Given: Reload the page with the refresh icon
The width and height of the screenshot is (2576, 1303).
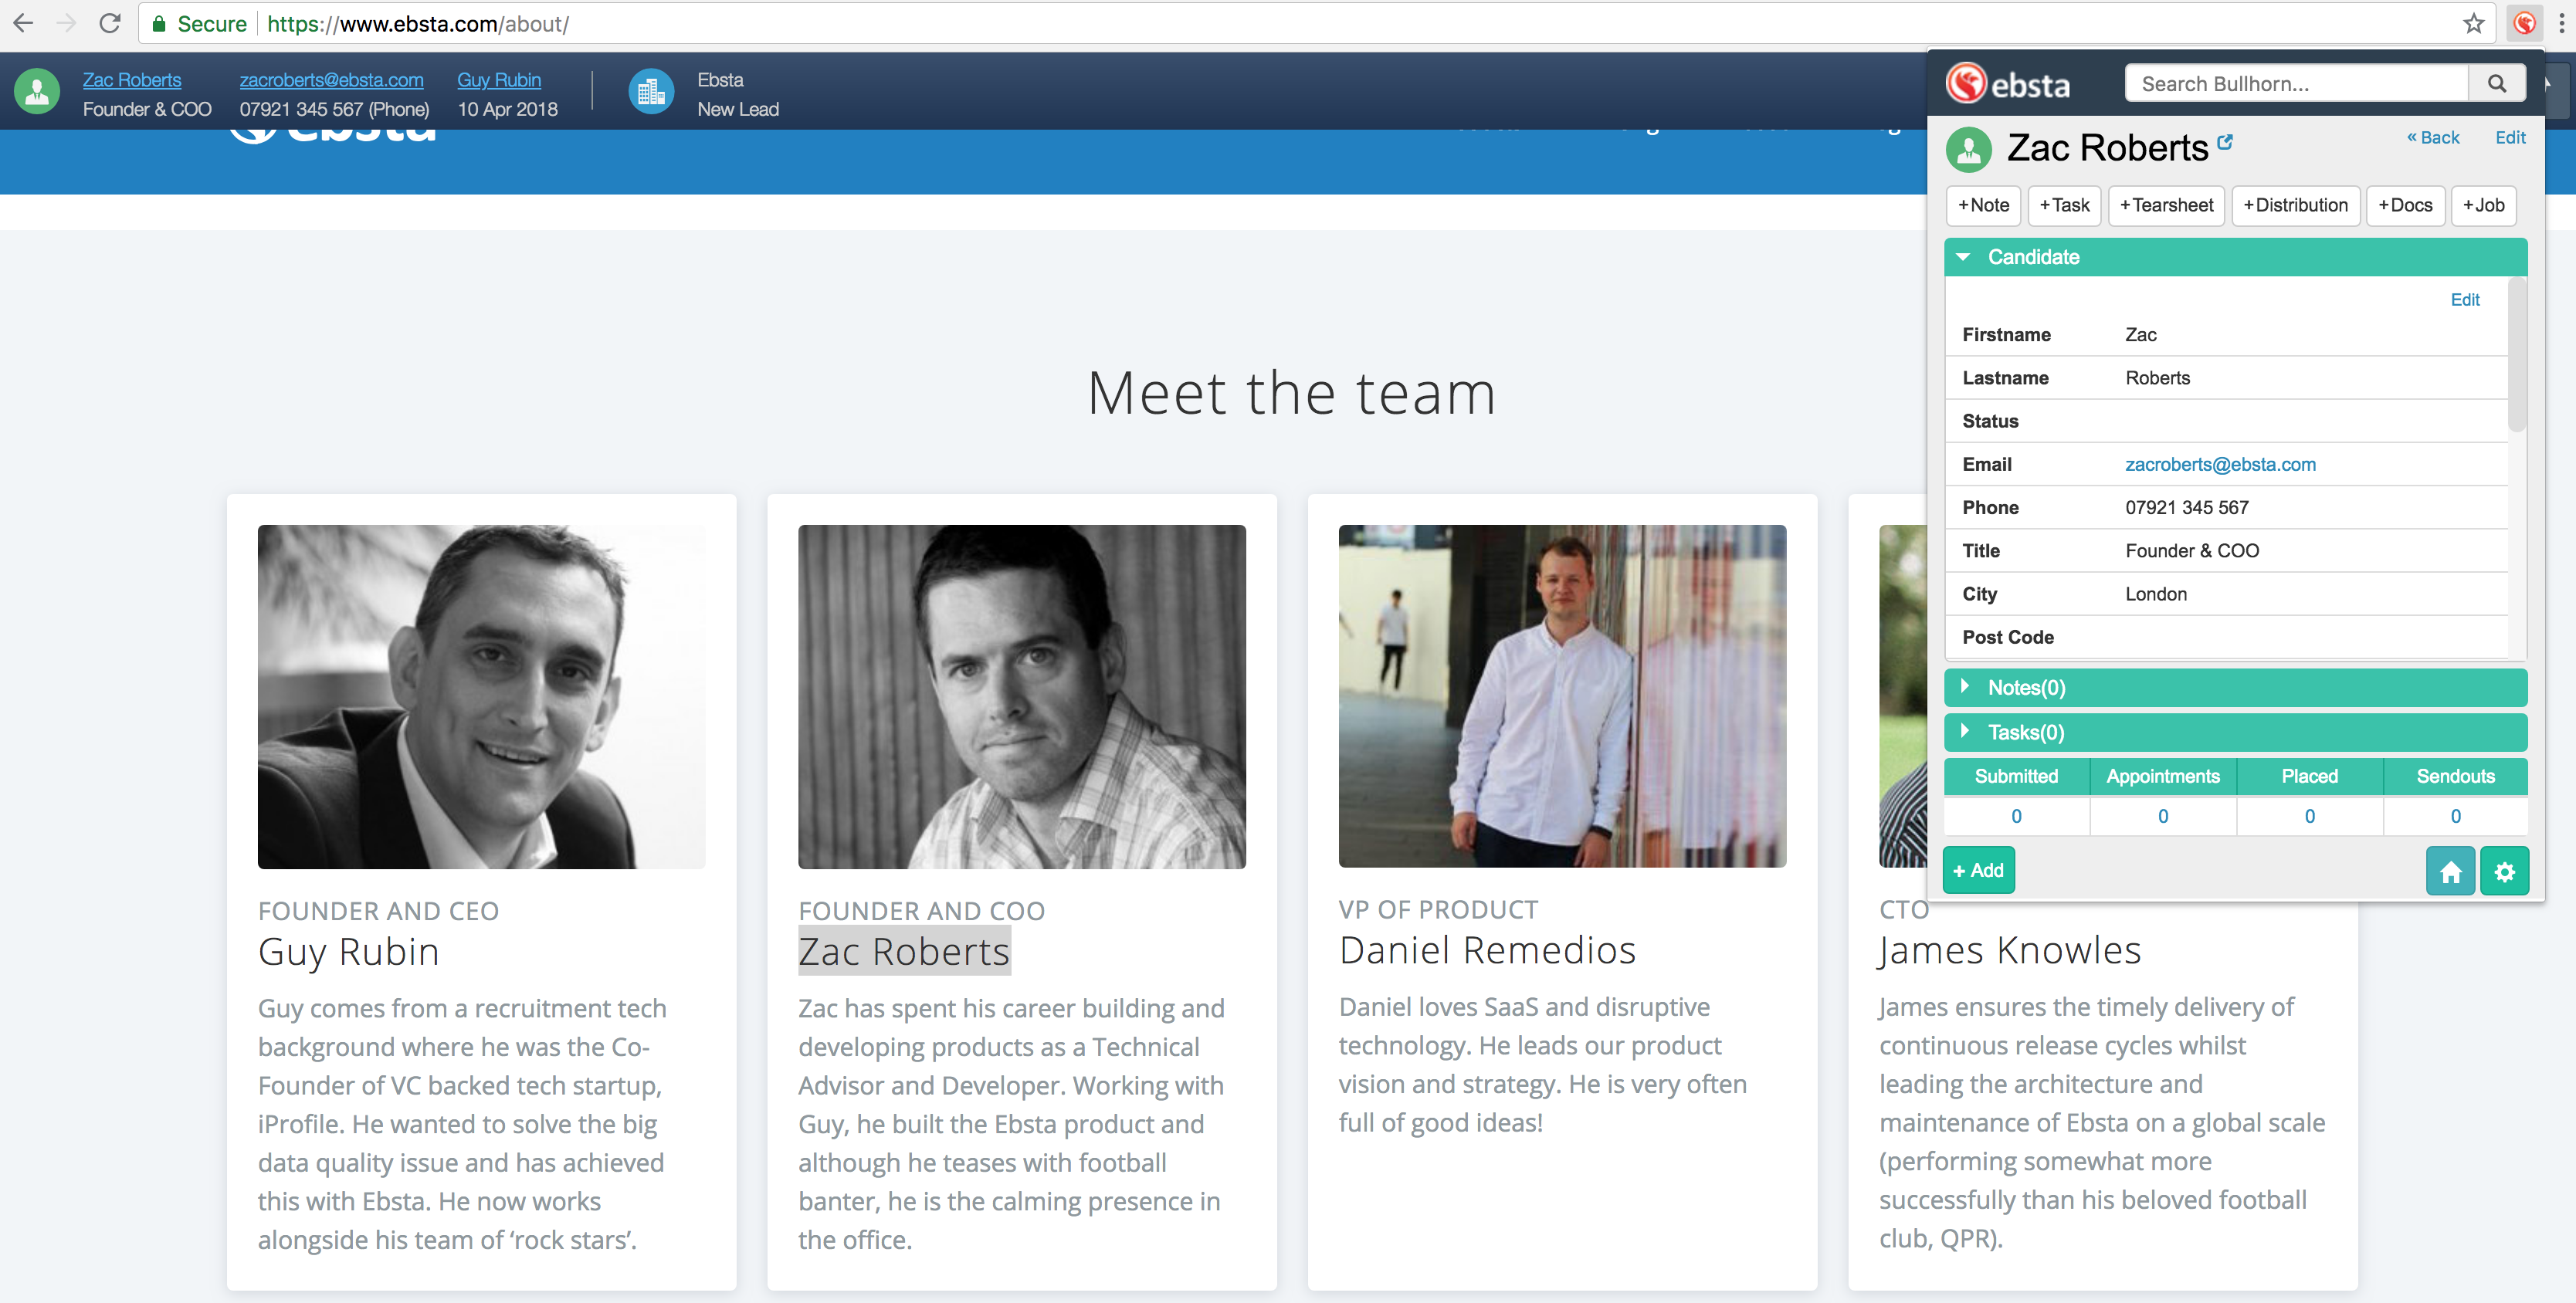Looking at the screenshot, I should [110, 23].
